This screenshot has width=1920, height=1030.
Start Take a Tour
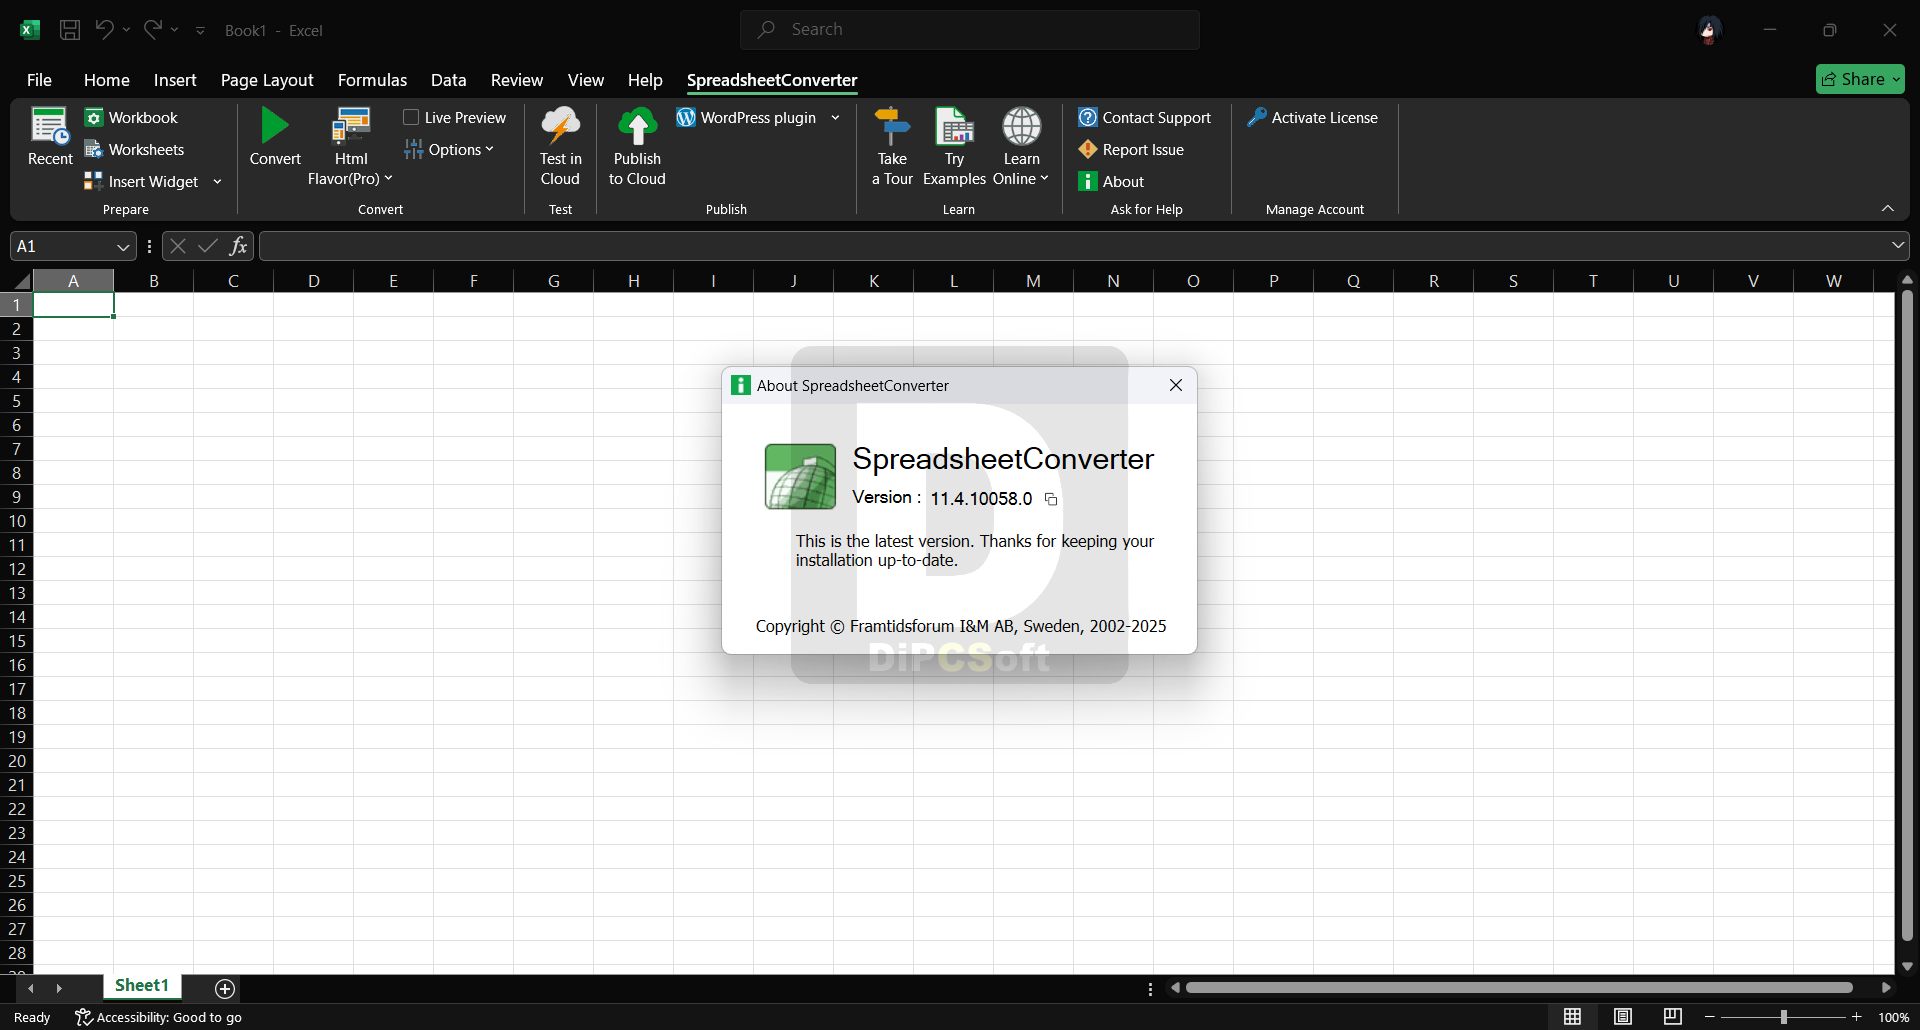[892, 147]
